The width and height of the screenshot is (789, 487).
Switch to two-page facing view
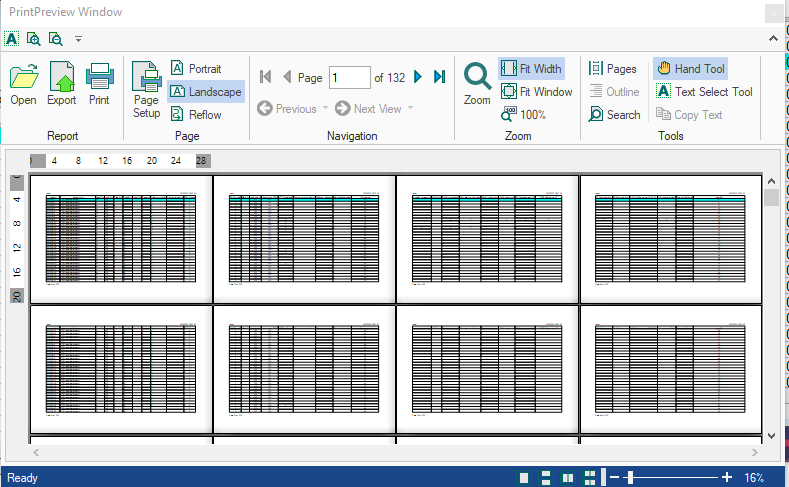coord(568,477)
